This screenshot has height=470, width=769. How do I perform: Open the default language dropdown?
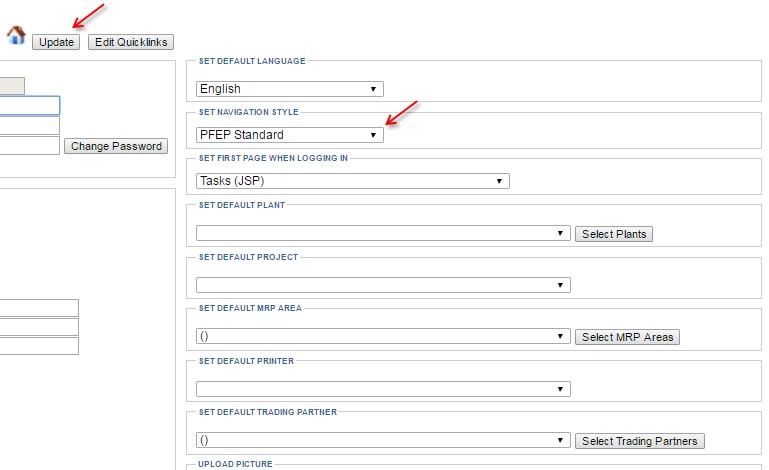coord(290,89)
